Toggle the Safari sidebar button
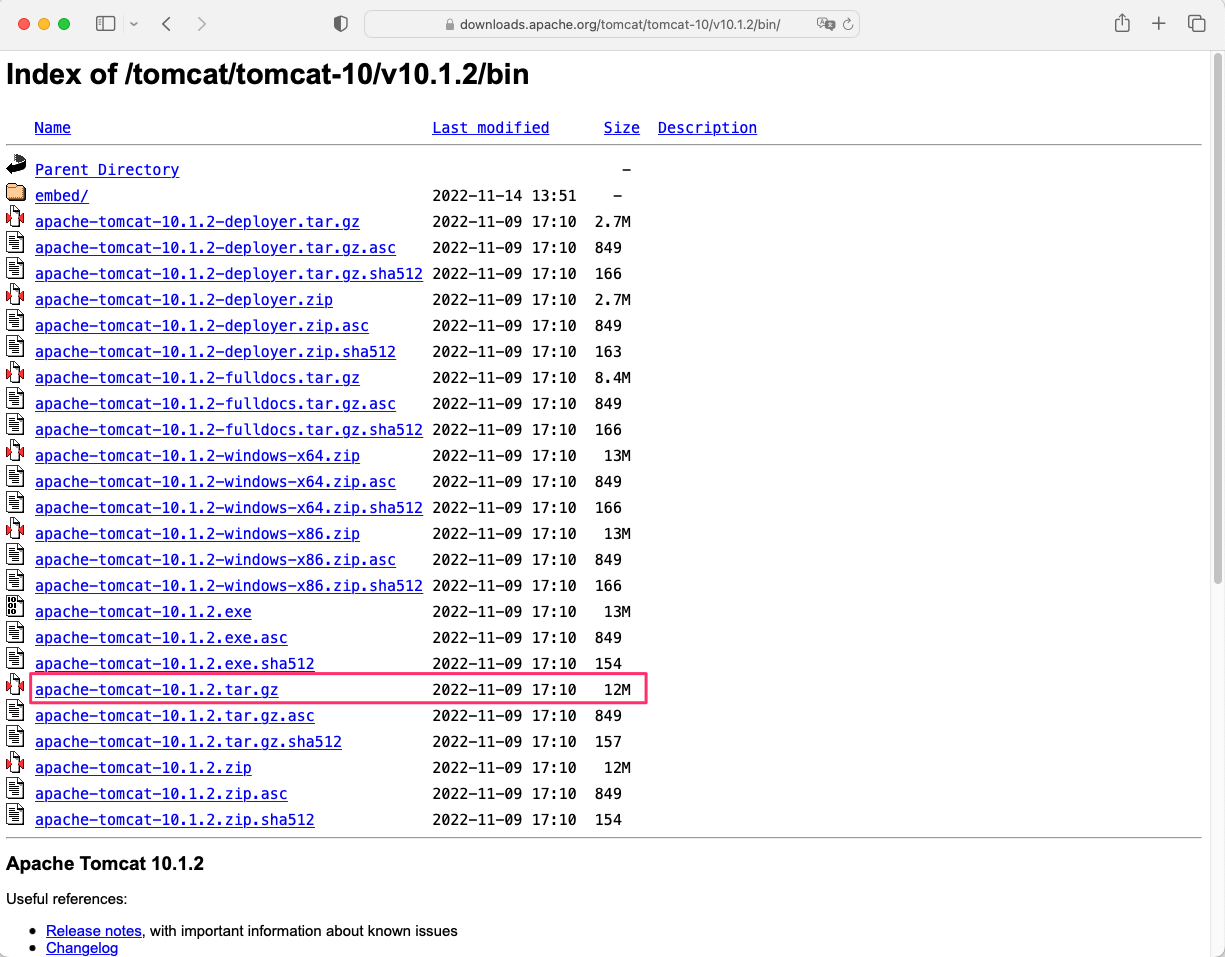Viewport: 1225px width, 957px height. tap(105, 24)
